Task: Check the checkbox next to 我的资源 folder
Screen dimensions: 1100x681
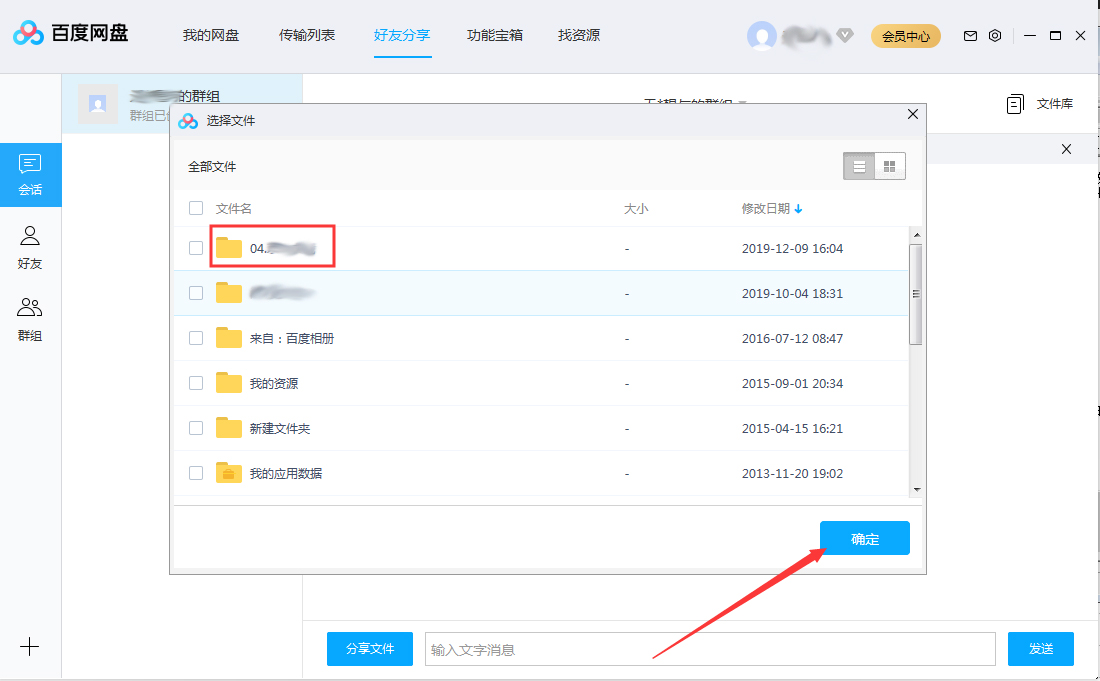Action: (x=195, y=383)
